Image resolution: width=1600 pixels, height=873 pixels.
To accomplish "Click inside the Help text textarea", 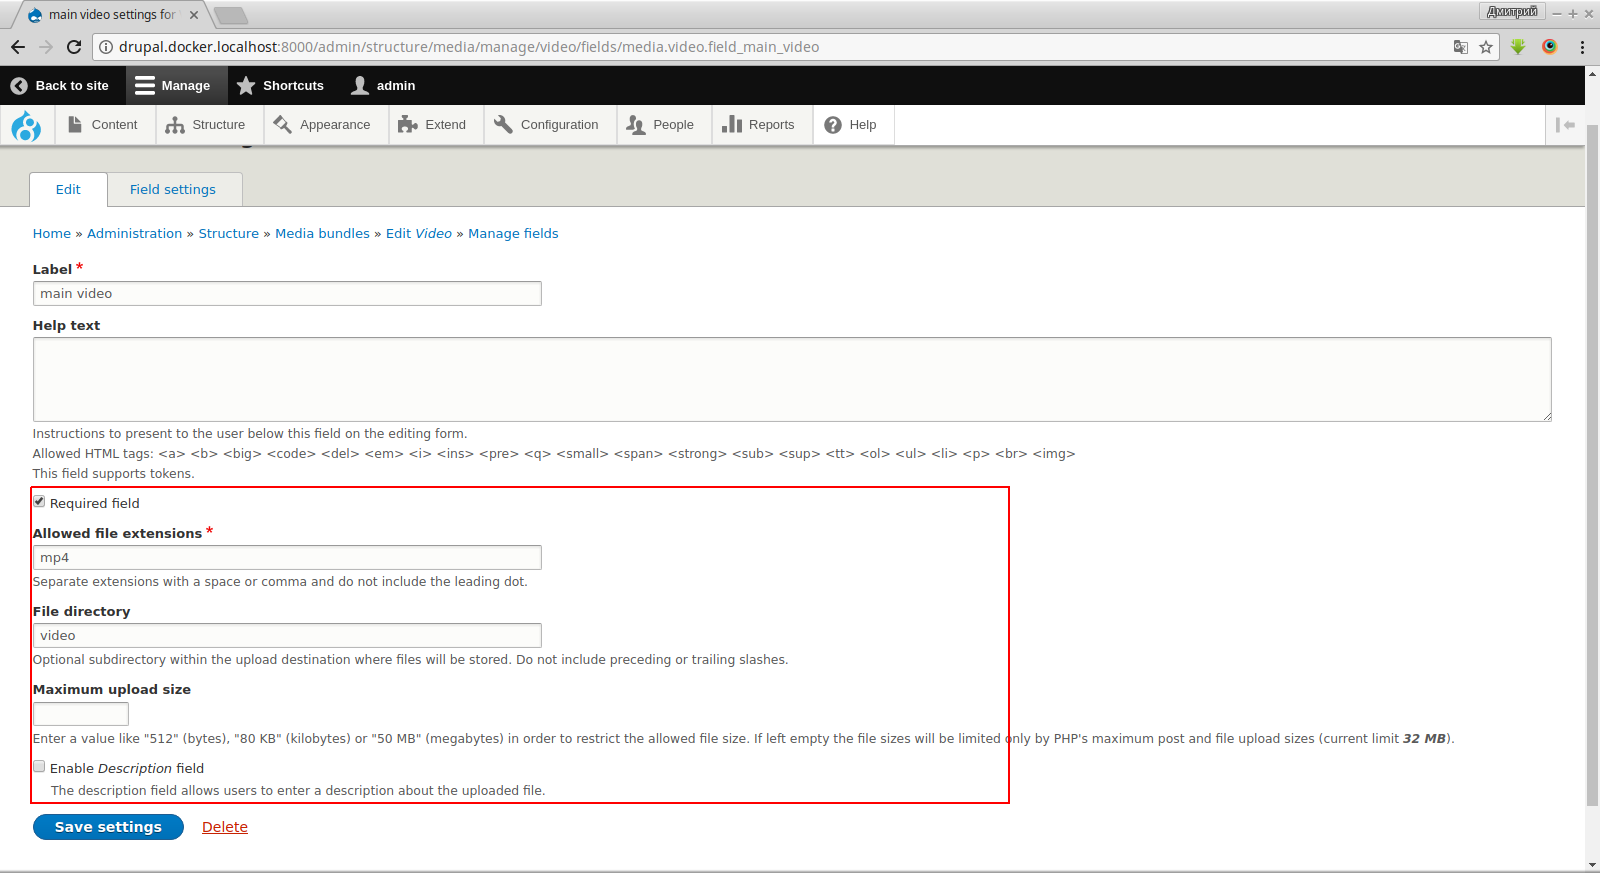I will 792,379.
